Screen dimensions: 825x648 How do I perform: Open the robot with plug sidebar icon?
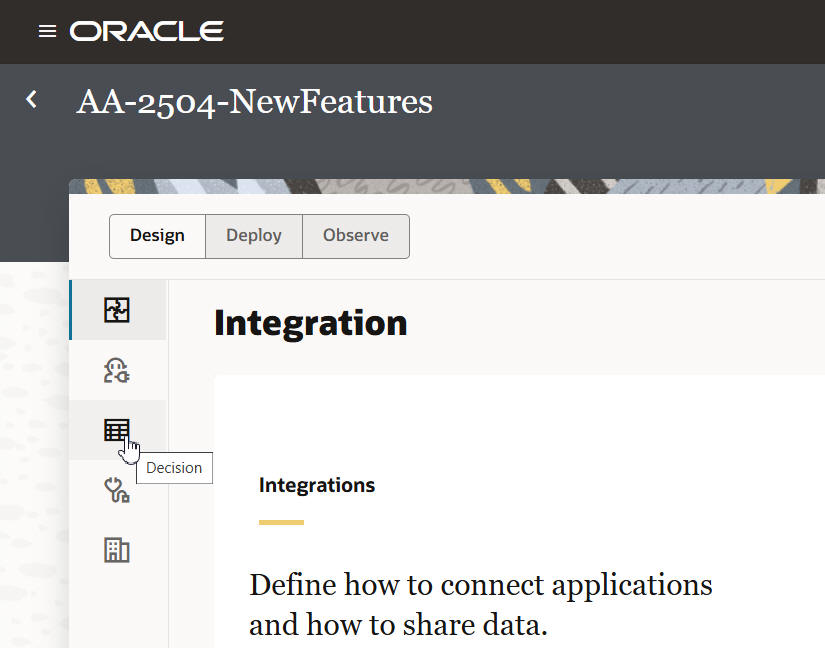click(117, 371)
